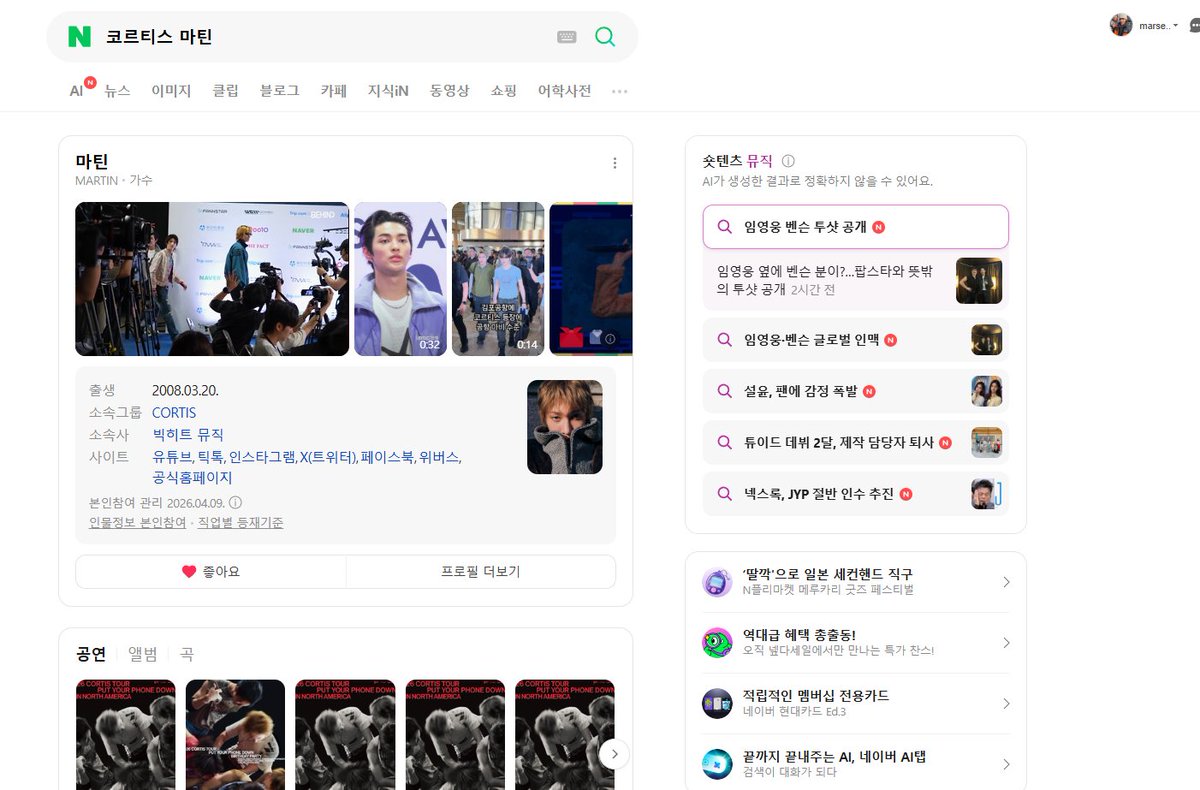
Task: Click the heart 좋아요 like button
Action: click(x=211, y=572)
